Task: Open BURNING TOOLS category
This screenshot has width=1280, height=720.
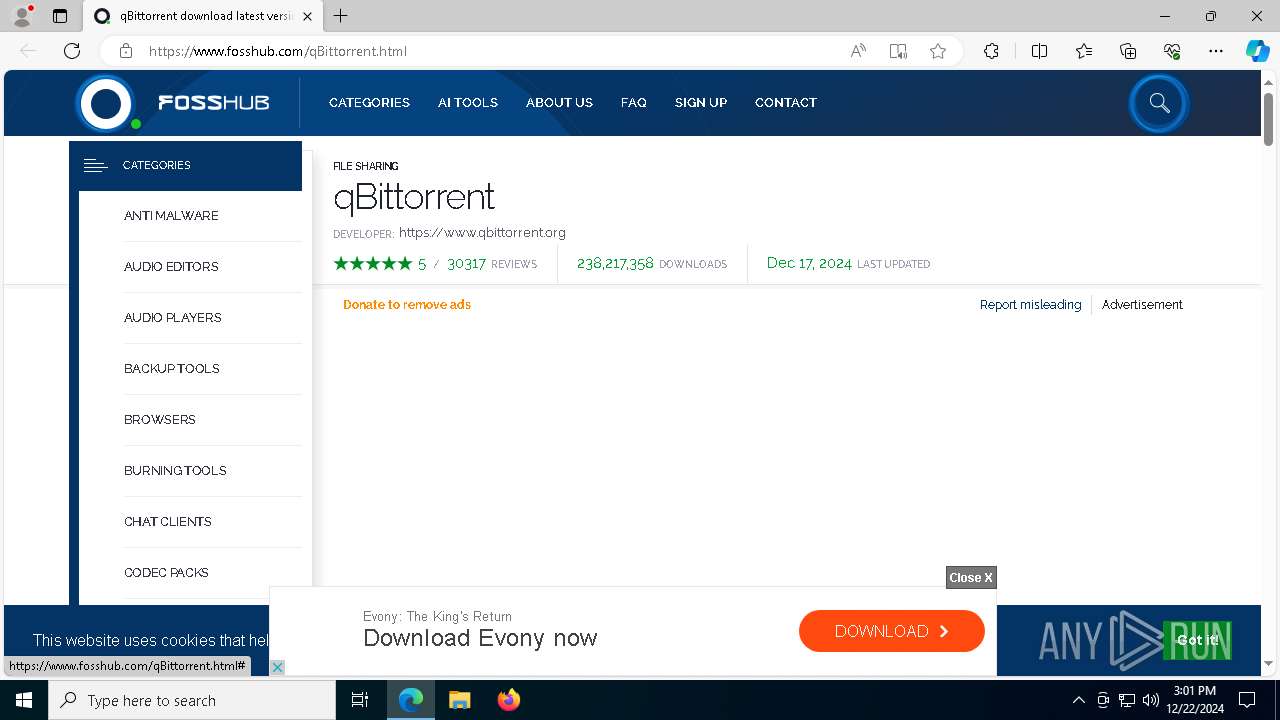Action: click(x=175, y=471)
